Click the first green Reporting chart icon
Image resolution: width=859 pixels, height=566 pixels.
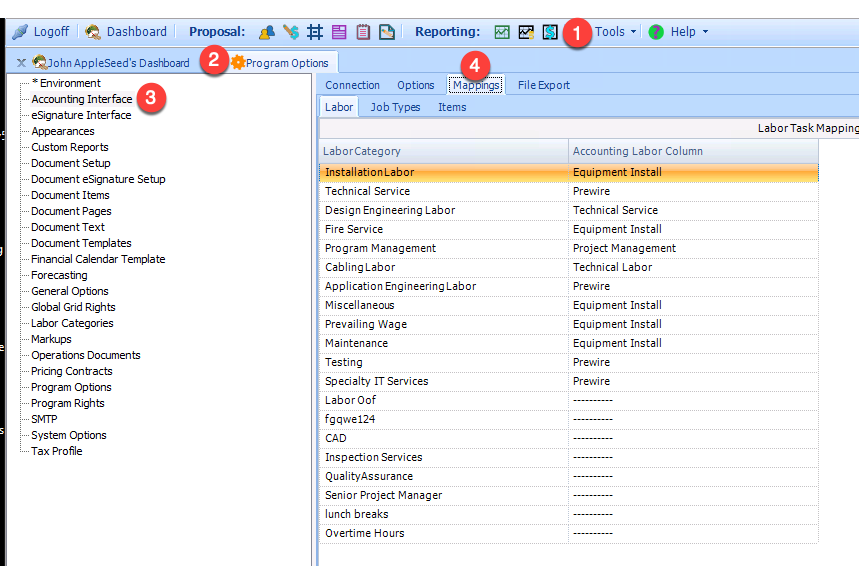[x=502, y=32]
